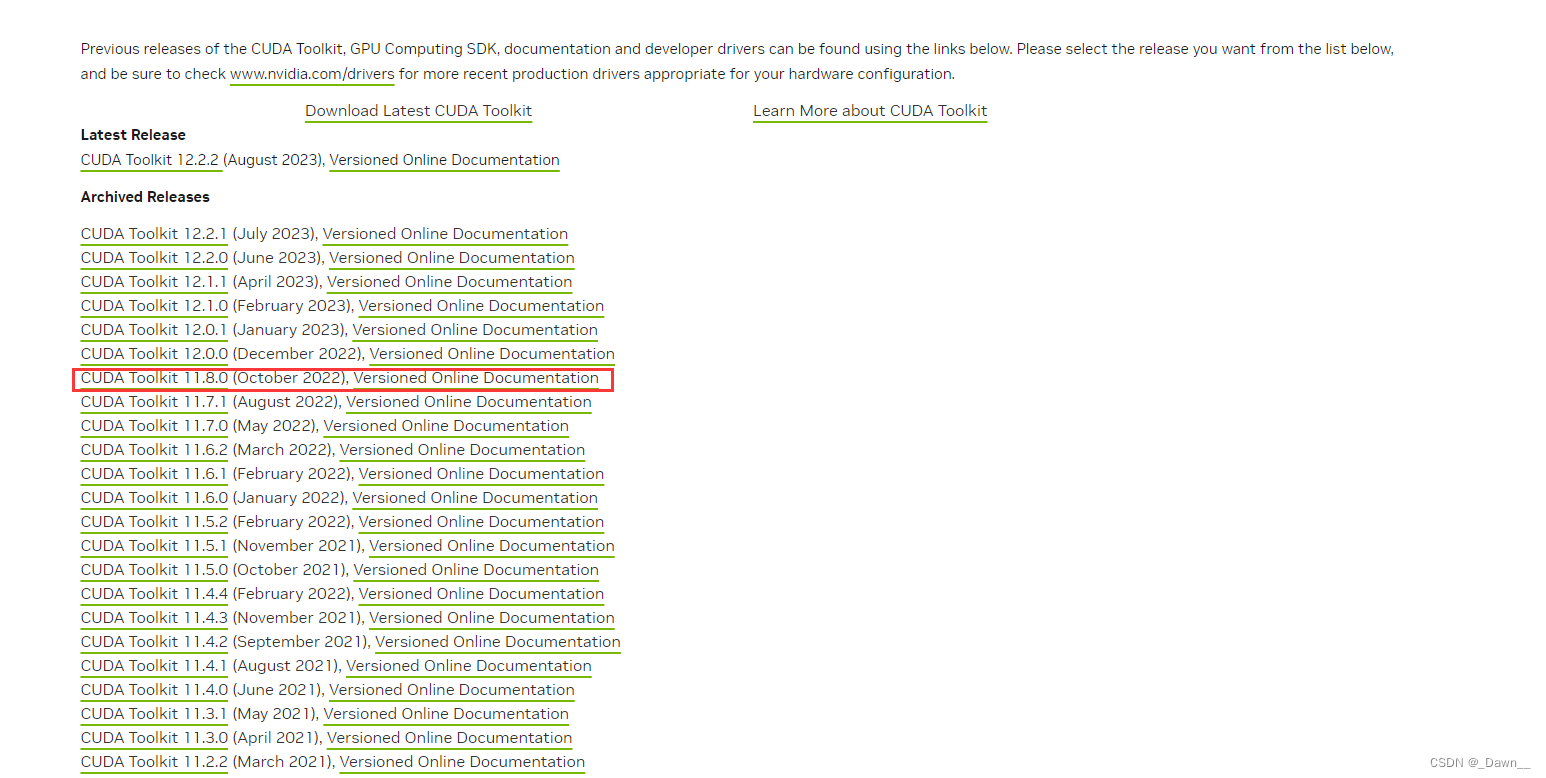Image resolution: width=1546 pixels, height=778 pixels.
Task: Open the www.nvidia.com/drivers link
Action: point(312,74)
